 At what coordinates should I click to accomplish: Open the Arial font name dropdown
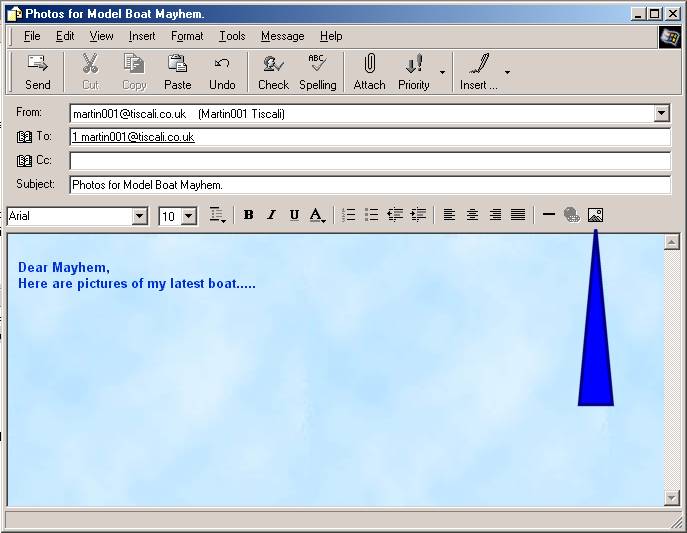point(139,216)
